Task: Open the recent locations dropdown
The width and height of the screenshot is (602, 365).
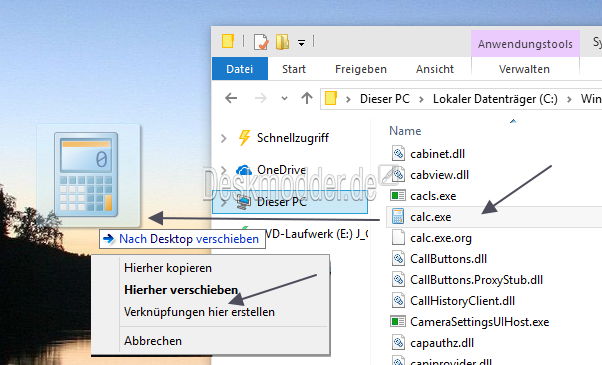Action: pyautogui.click(x=284, y=99)
